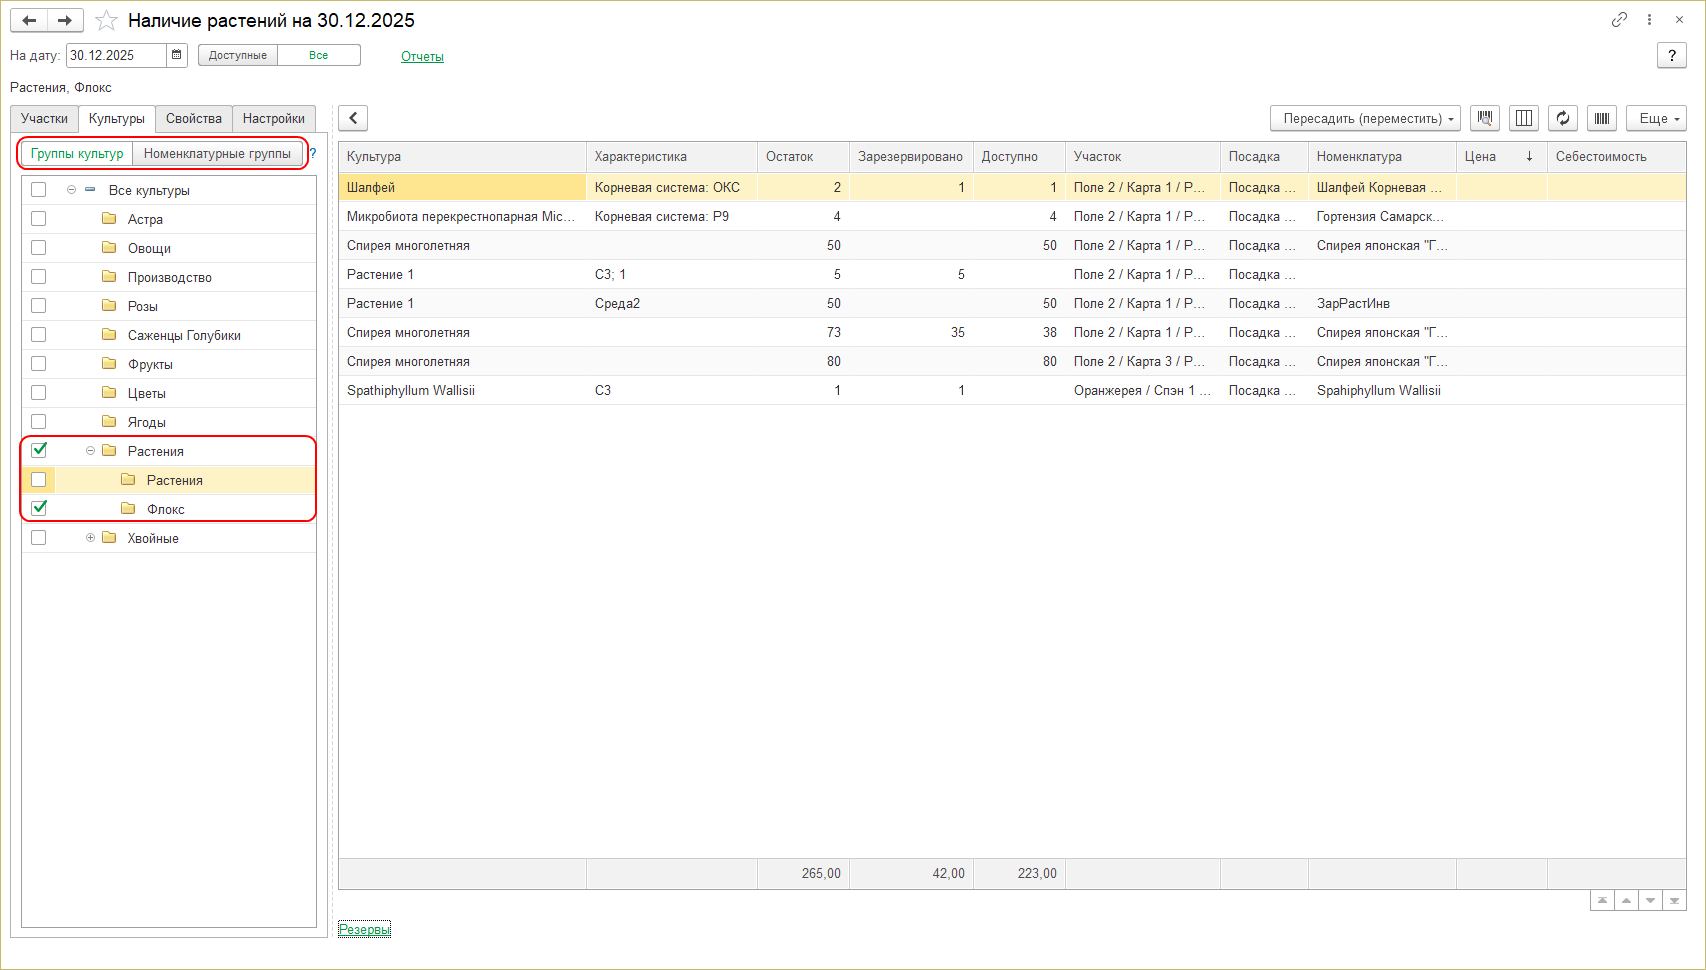Click the barcode icon button
1706x970 pixels.
(x=1602, y=118)
